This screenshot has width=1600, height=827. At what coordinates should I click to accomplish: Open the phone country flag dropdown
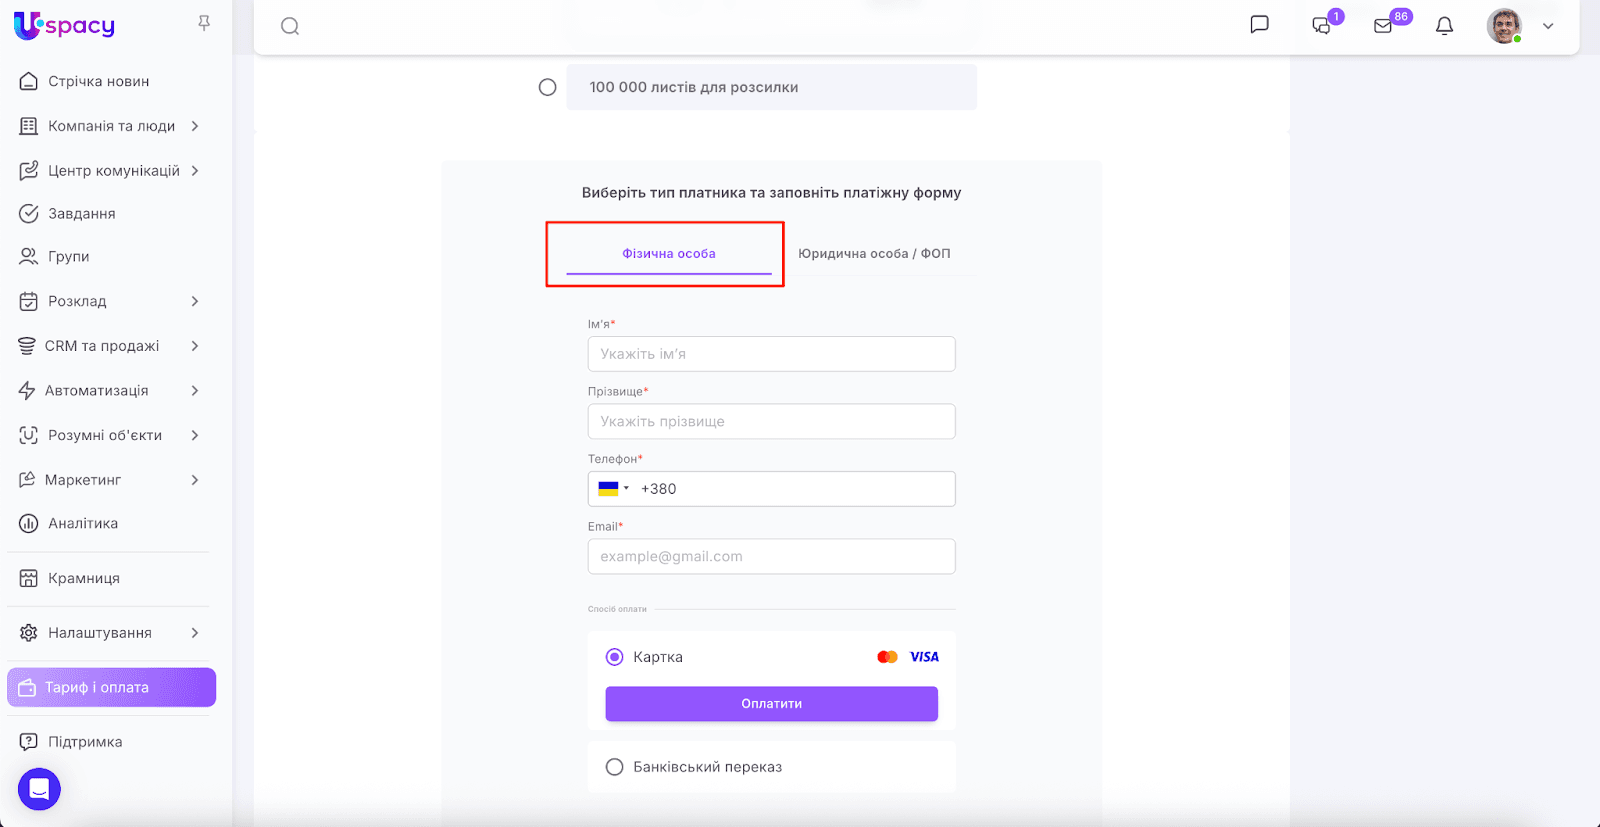[x=613, y=489]
